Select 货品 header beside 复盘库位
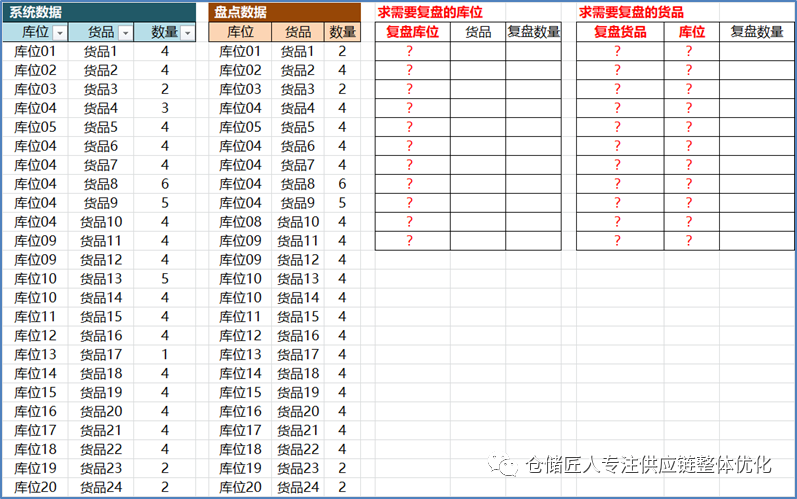Image resolution: width=797 pixels, height=499 pixels. click(478, 32)
